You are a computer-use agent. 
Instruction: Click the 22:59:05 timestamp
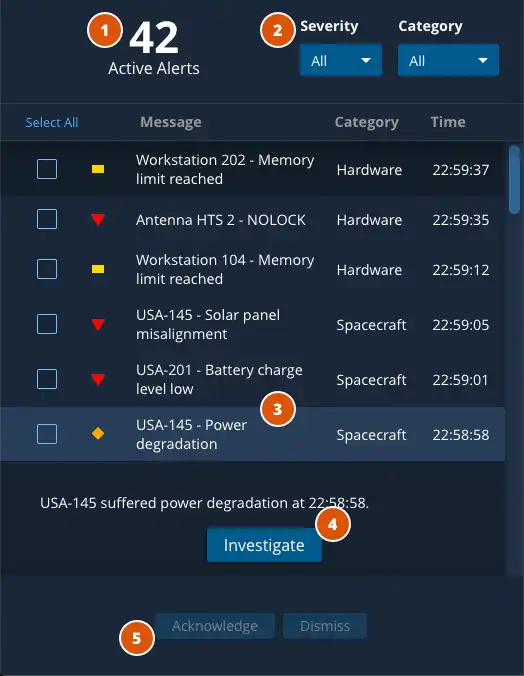461,325
